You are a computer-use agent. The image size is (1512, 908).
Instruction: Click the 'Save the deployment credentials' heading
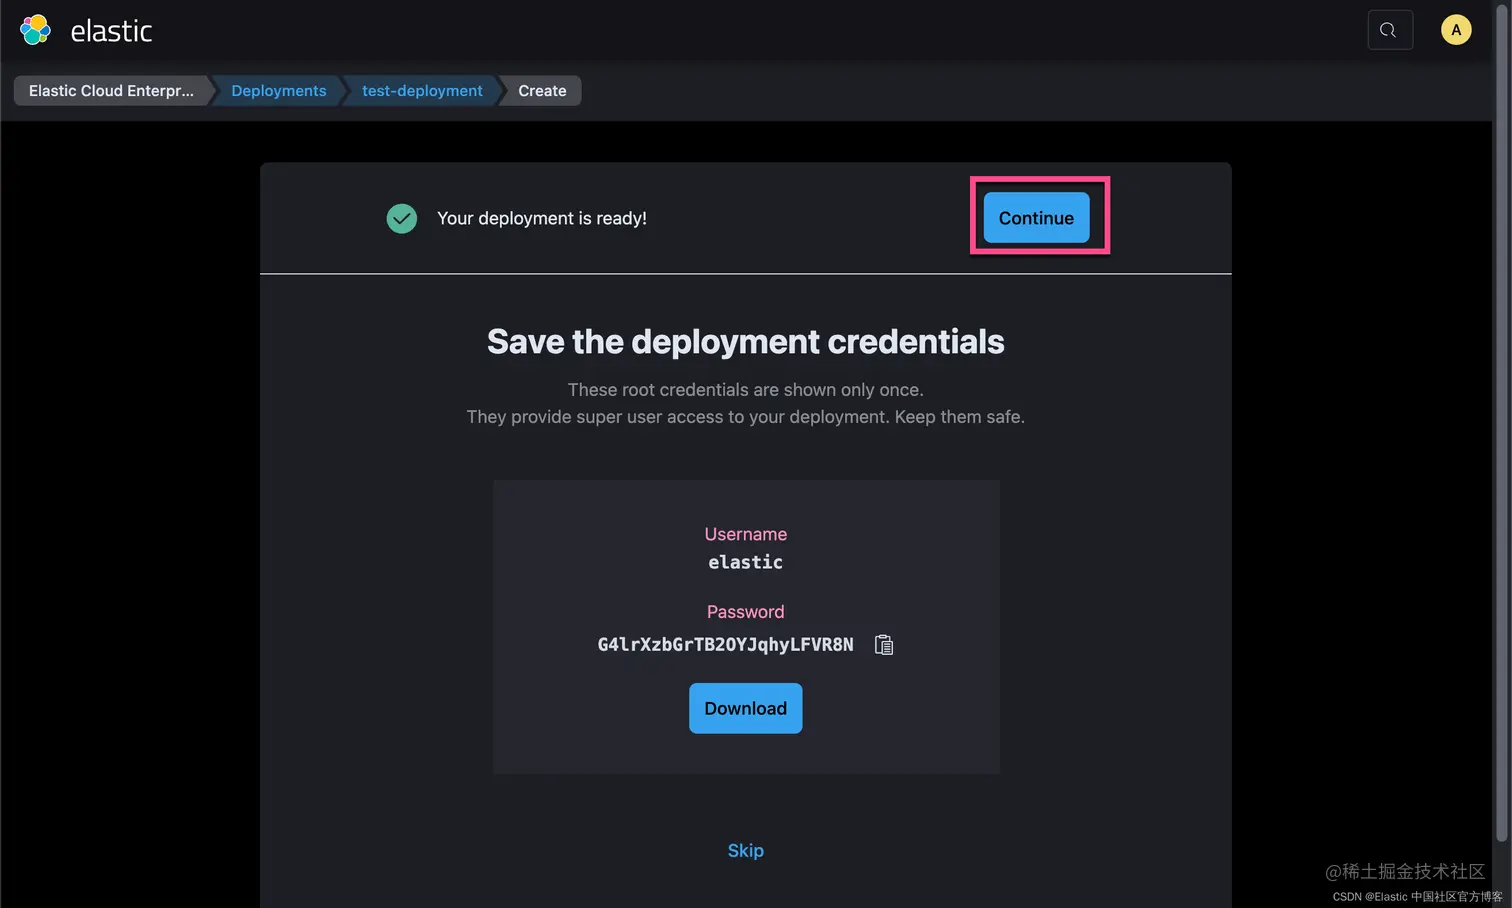pyautogui.click(x=745, y=341)
